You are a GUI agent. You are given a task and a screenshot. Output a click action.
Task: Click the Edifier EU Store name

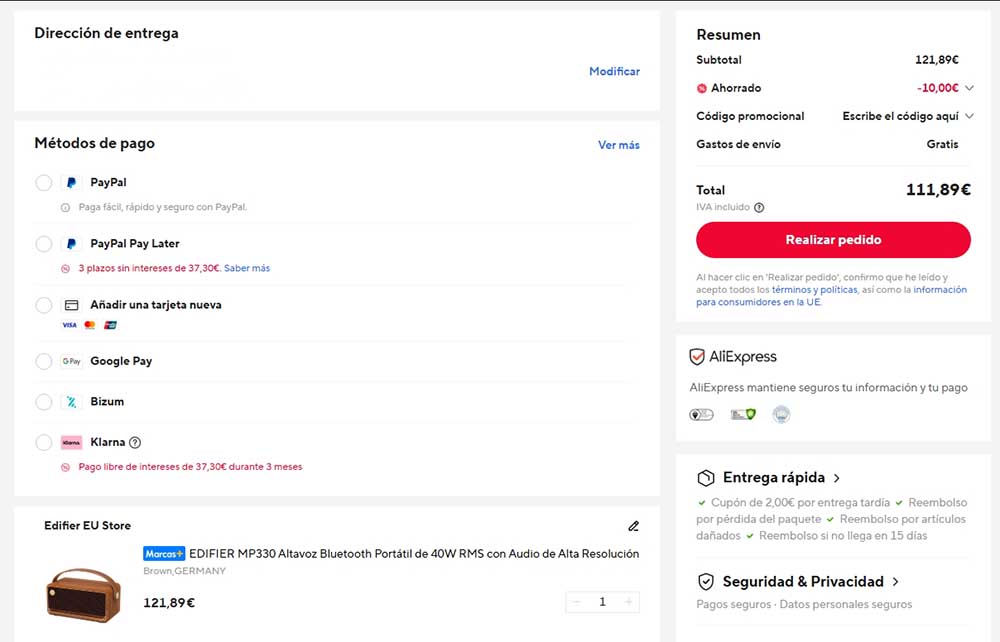[x=87, y=526]
